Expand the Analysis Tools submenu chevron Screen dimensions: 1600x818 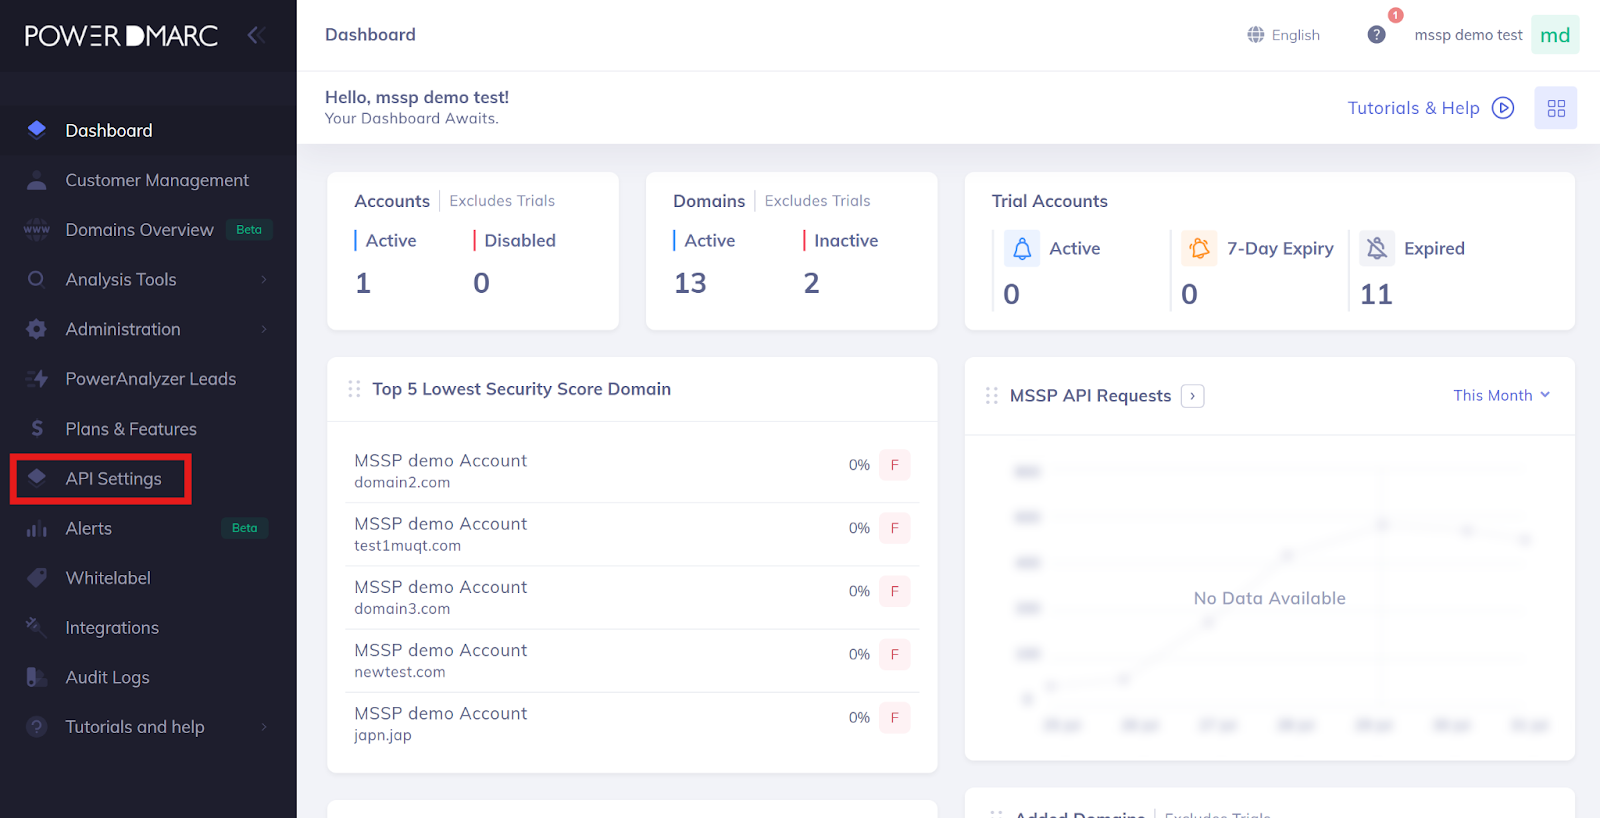coord(264,279)
